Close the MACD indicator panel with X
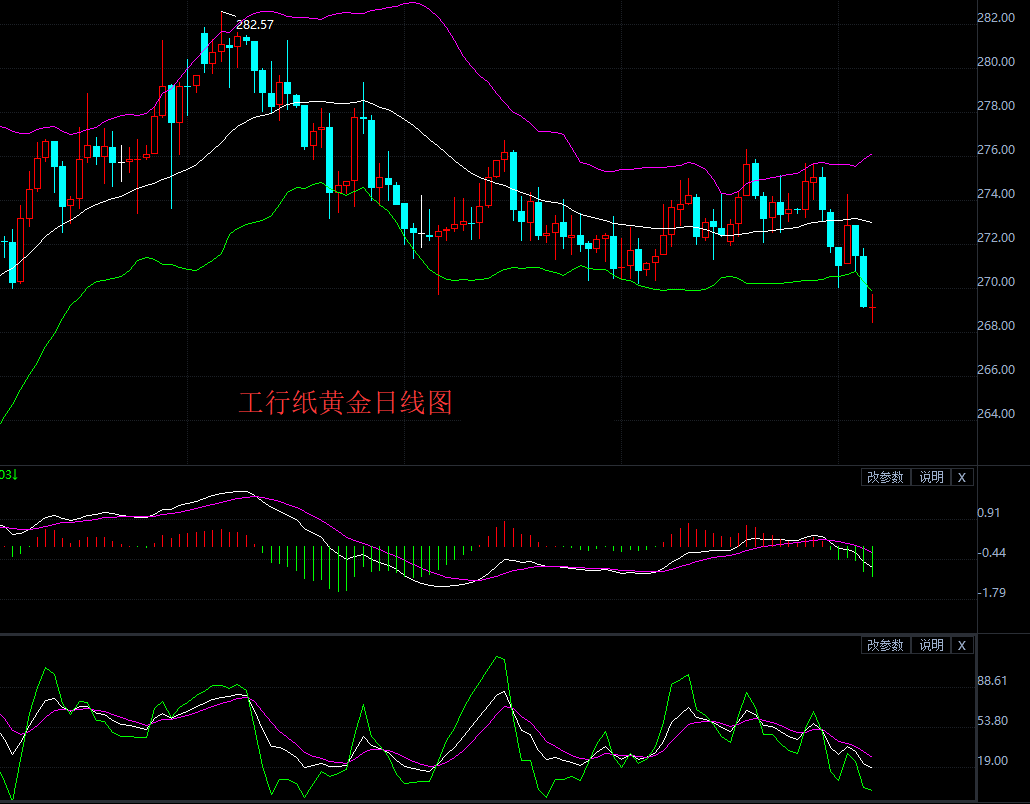The height and width of the screenshot is (804, 1030). coord(961,478)
